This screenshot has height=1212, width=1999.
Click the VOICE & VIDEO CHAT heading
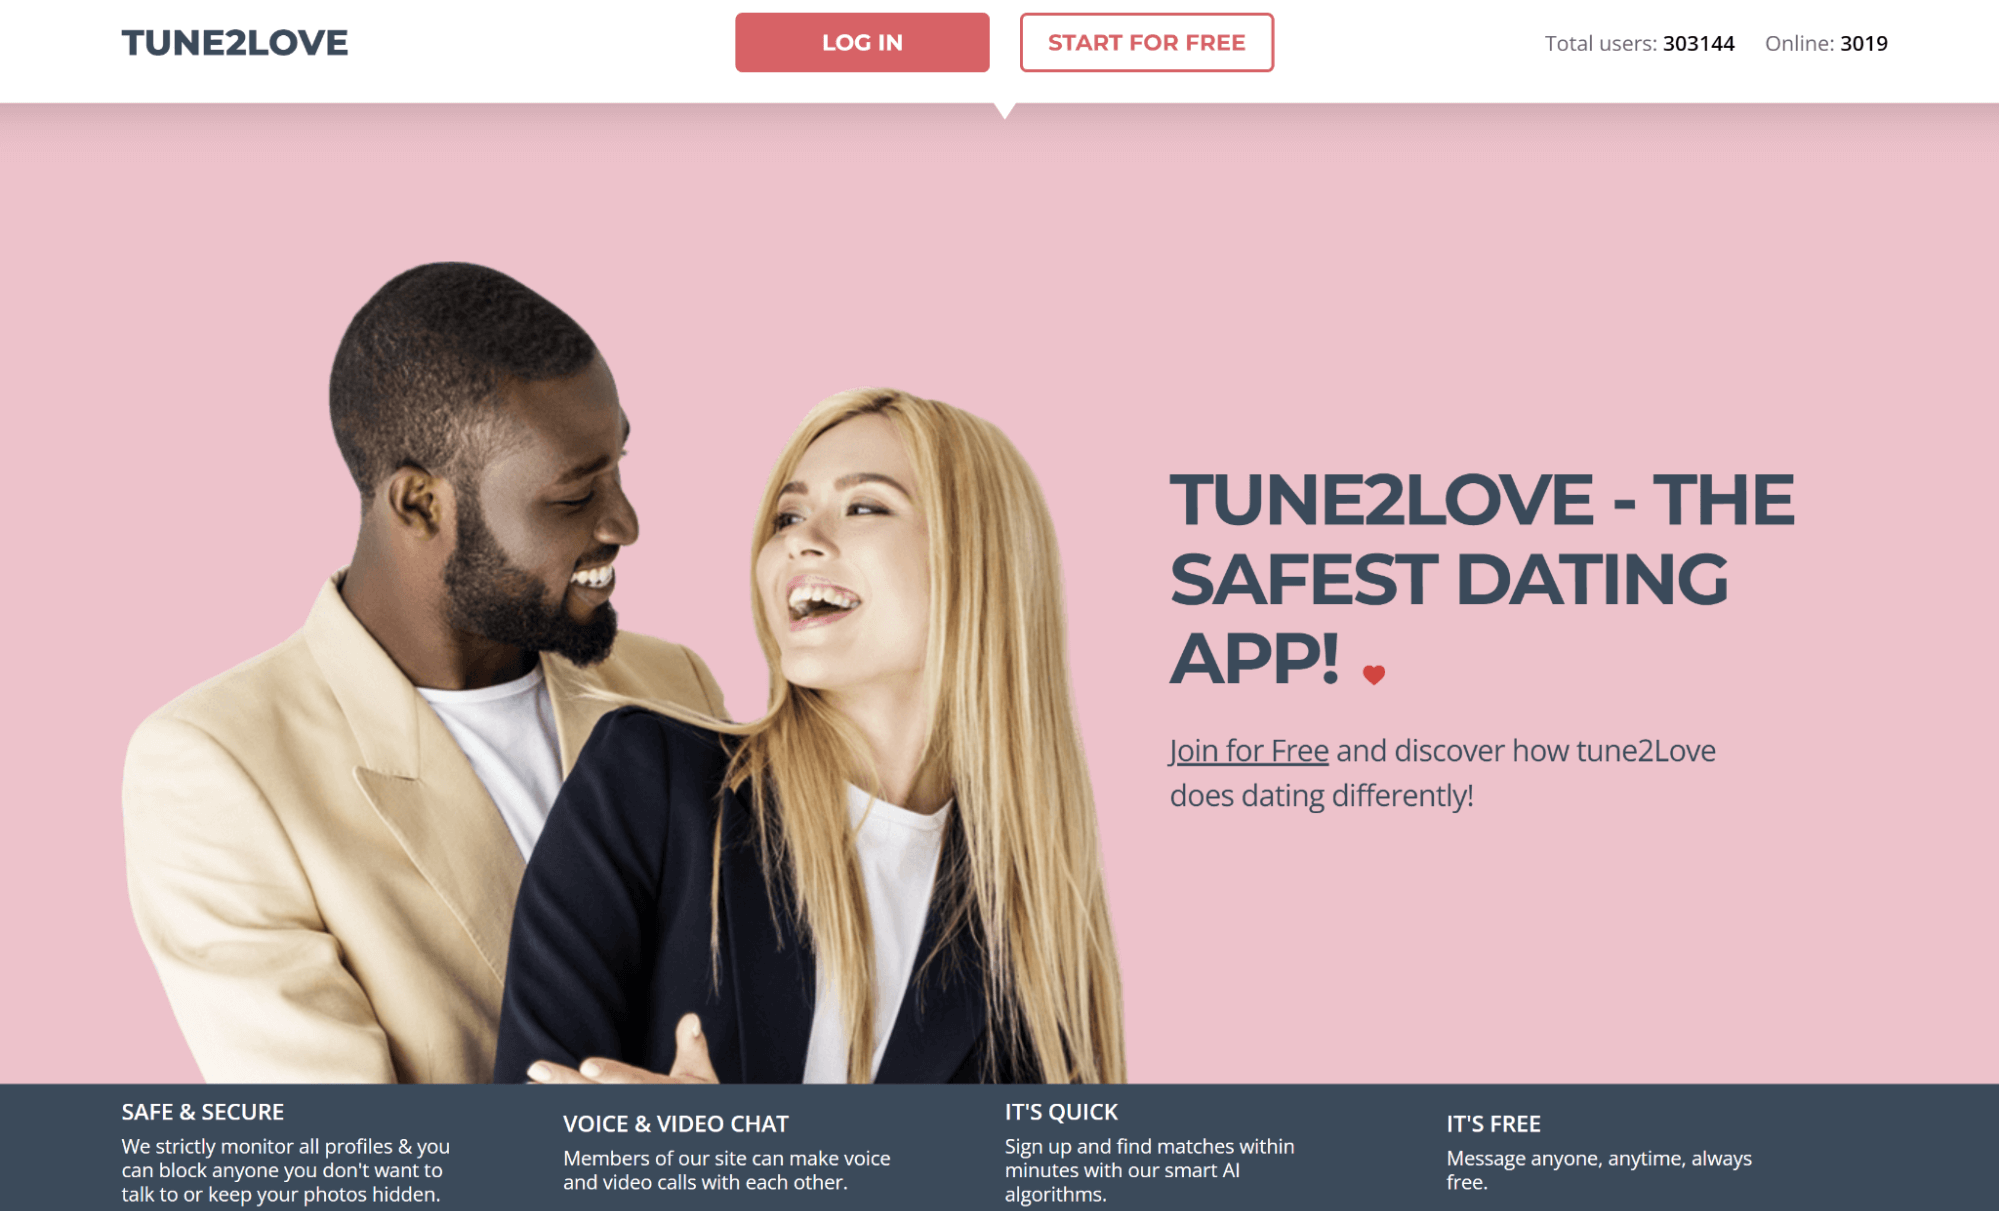click(x=676, y=1124)
